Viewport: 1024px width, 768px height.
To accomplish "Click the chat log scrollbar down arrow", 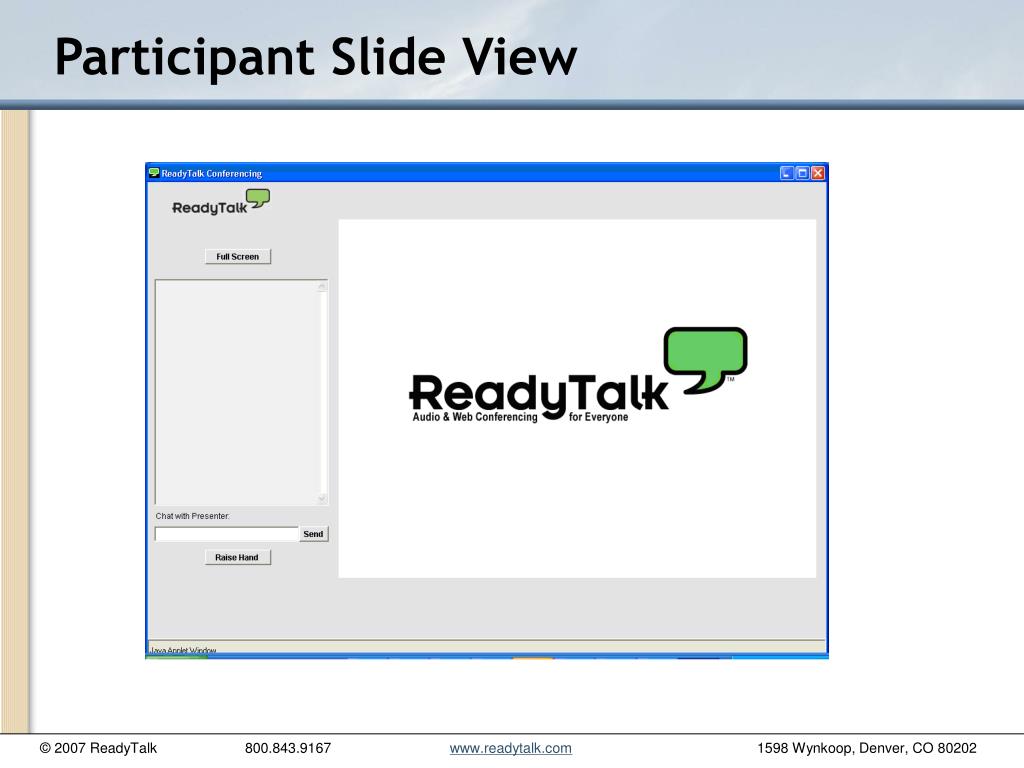I will pos(322,499).
